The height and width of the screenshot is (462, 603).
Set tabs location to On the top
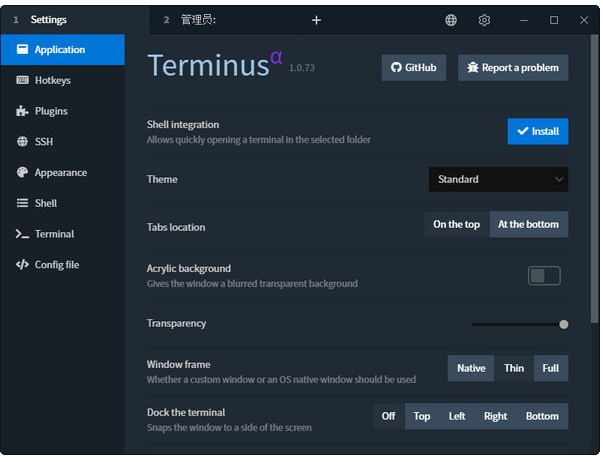[456, 225]
